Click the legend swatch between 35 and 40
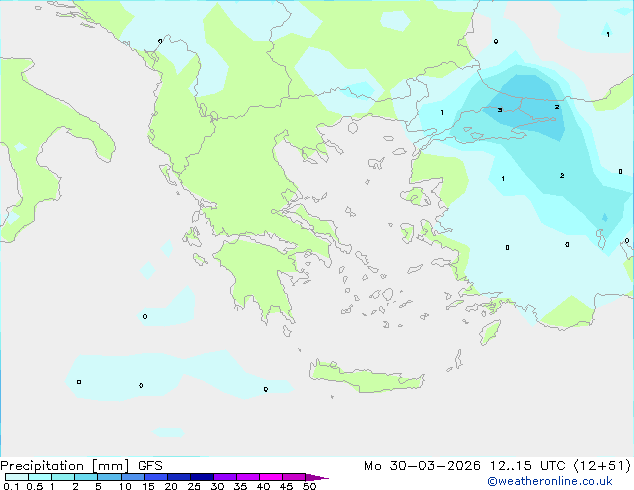This screenshot has width=634, height=490. click(x=247, y=477)
